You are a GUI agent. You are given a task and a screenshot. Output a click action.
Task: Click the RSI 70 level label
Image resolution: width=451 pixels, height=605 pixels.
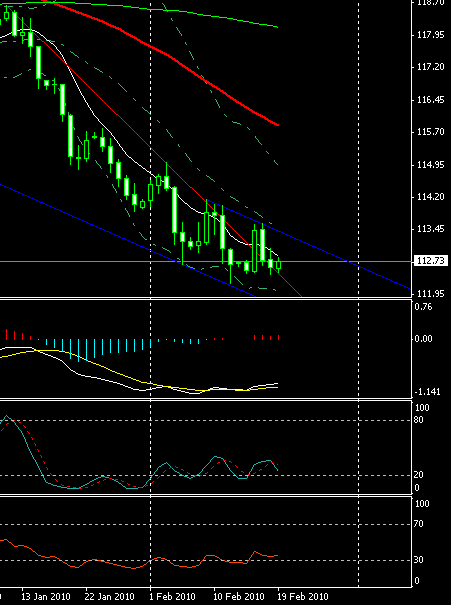tap(419, 524)
